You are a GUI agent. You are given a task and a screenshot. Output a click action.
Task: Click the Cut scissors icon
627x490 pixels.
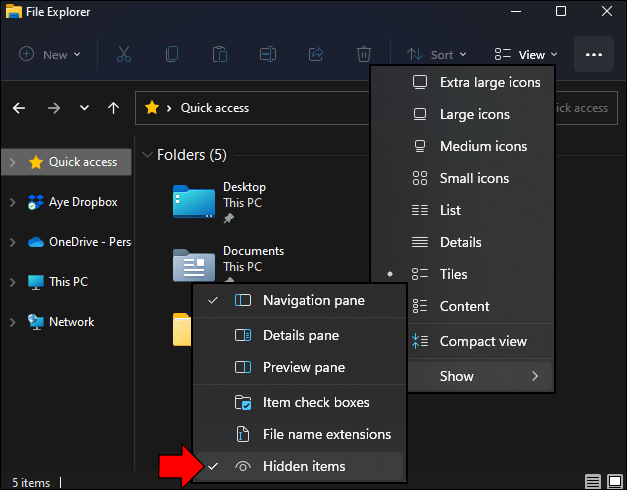[124, 54]
